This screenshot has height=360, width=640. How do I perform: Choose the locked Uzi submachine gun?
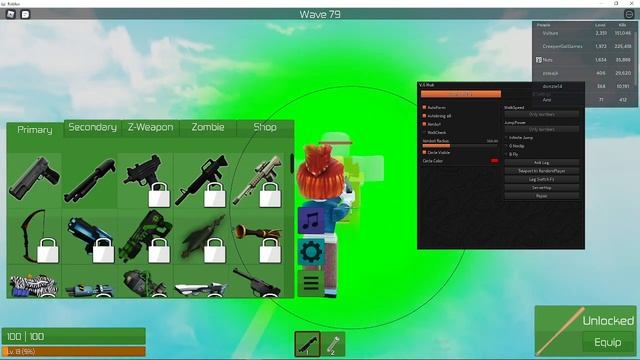coord(145,180)
